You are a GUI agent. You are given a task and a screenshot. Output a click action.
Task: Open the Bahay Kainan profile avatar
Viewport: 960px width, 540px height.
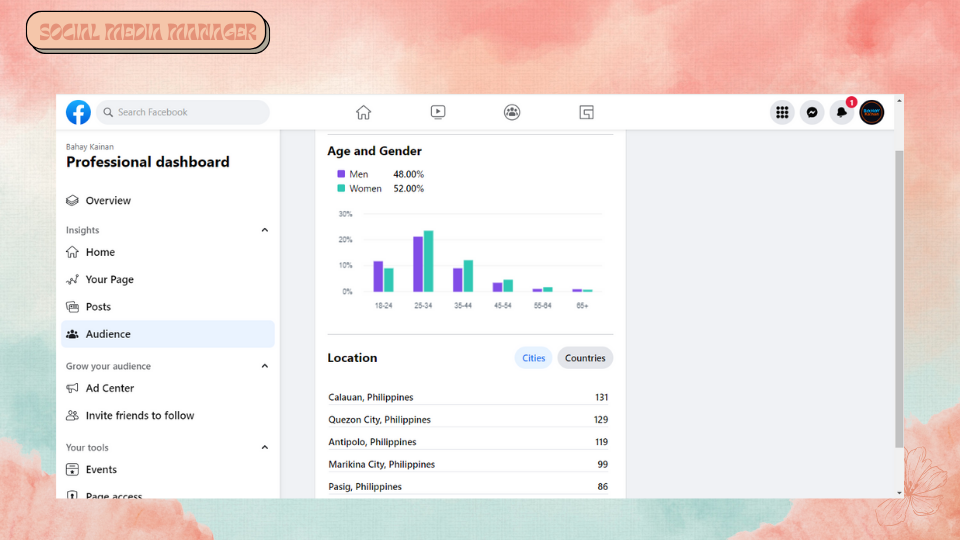tap(871, 112)
